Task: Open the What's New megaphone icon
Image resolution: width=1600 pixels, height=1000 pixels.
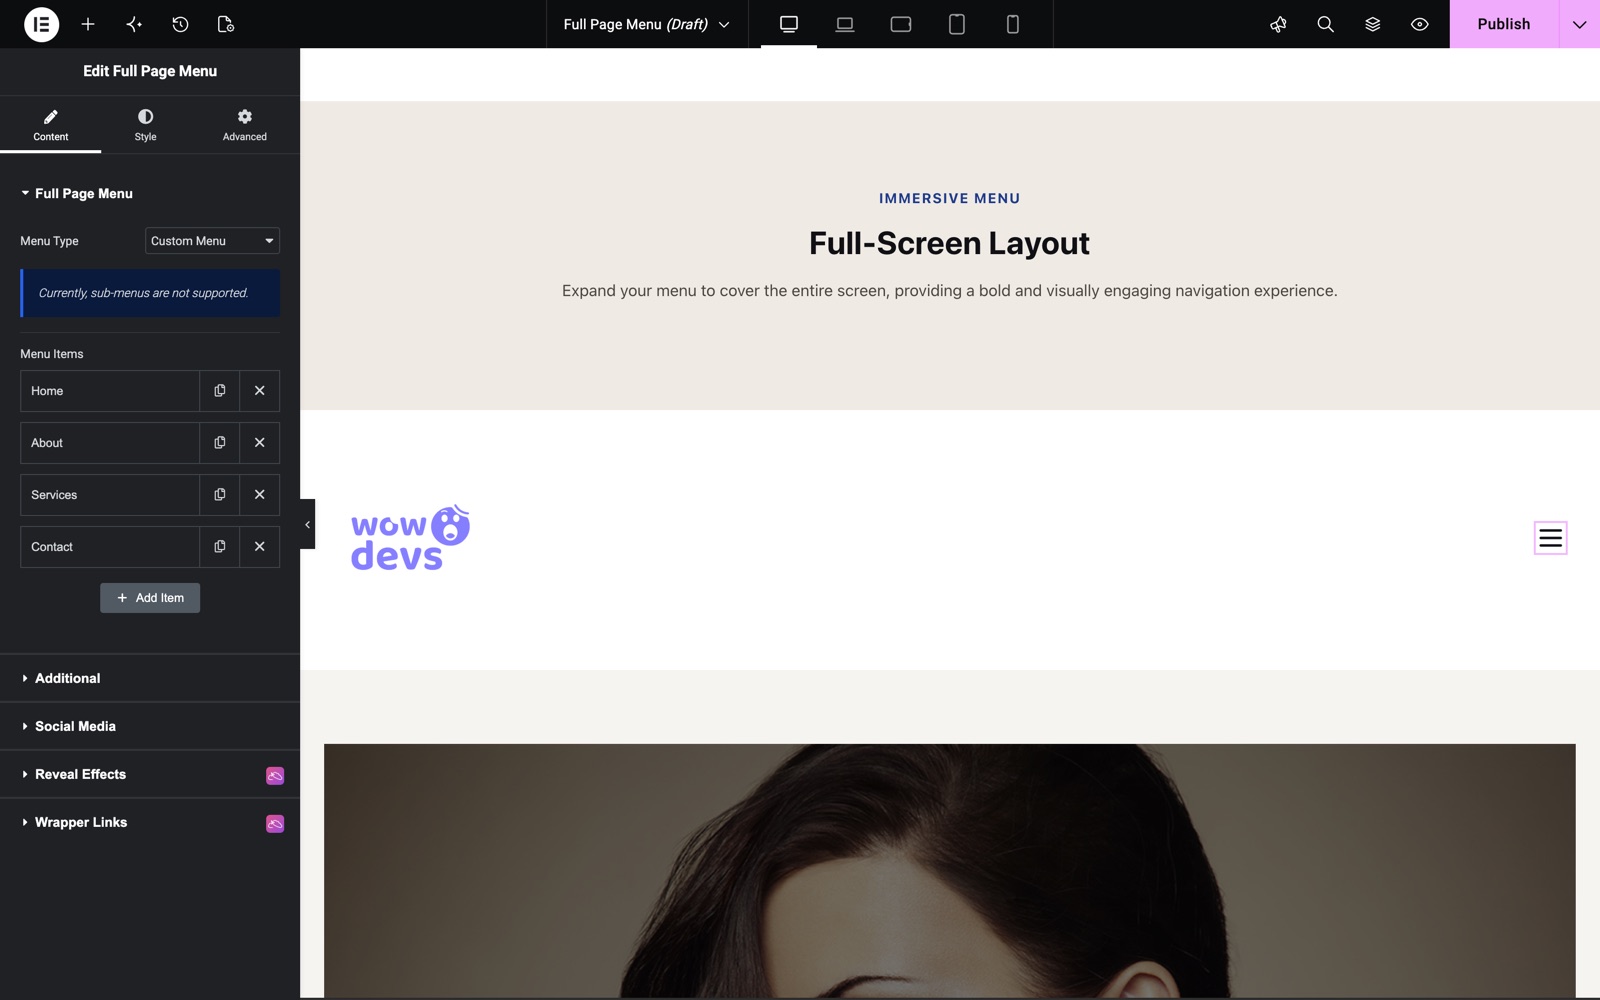Action: 1278,24
